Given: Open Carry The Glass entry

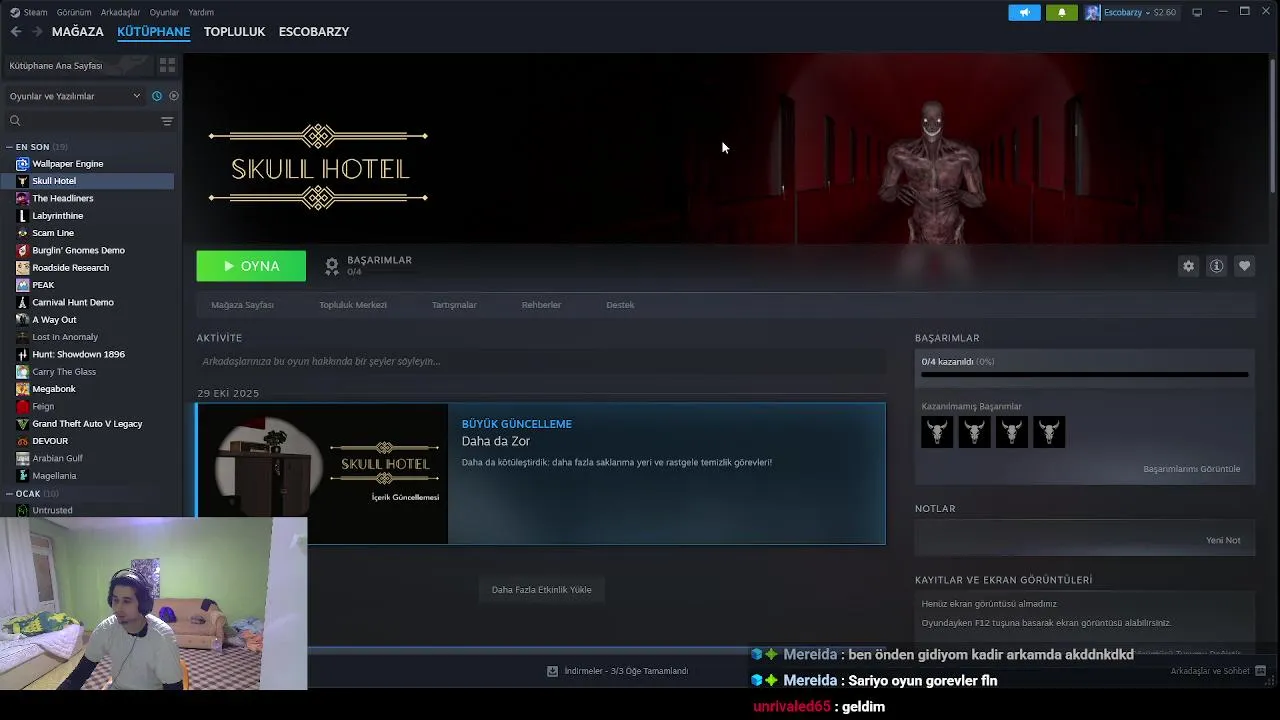Looking at the screenshot, I should (64, 372).
